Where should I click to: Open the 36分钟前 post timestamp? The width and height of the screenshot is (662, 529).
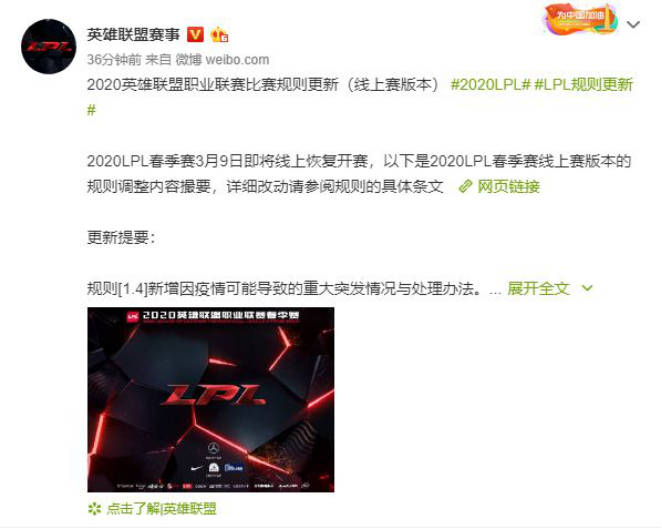(x=114, y=60)
